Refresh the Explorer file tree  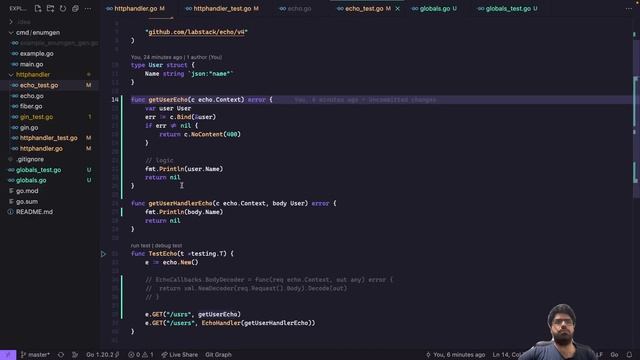point(63,8)
